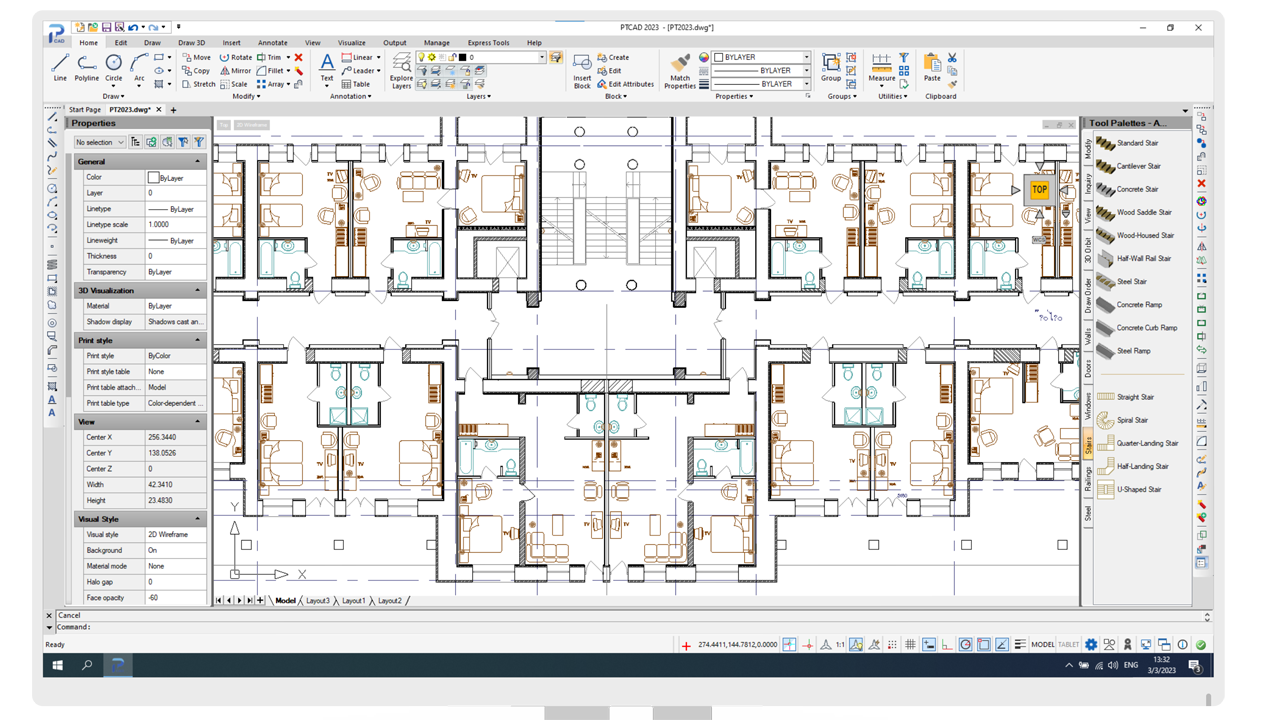
Task: Switch MODEL space using the status bar button
Action: coord(1042,644)
